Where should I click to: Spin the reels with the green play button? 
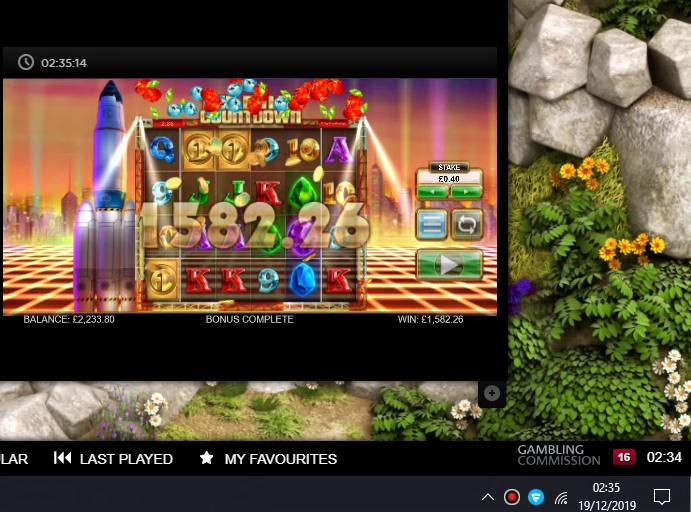point(449,264)
